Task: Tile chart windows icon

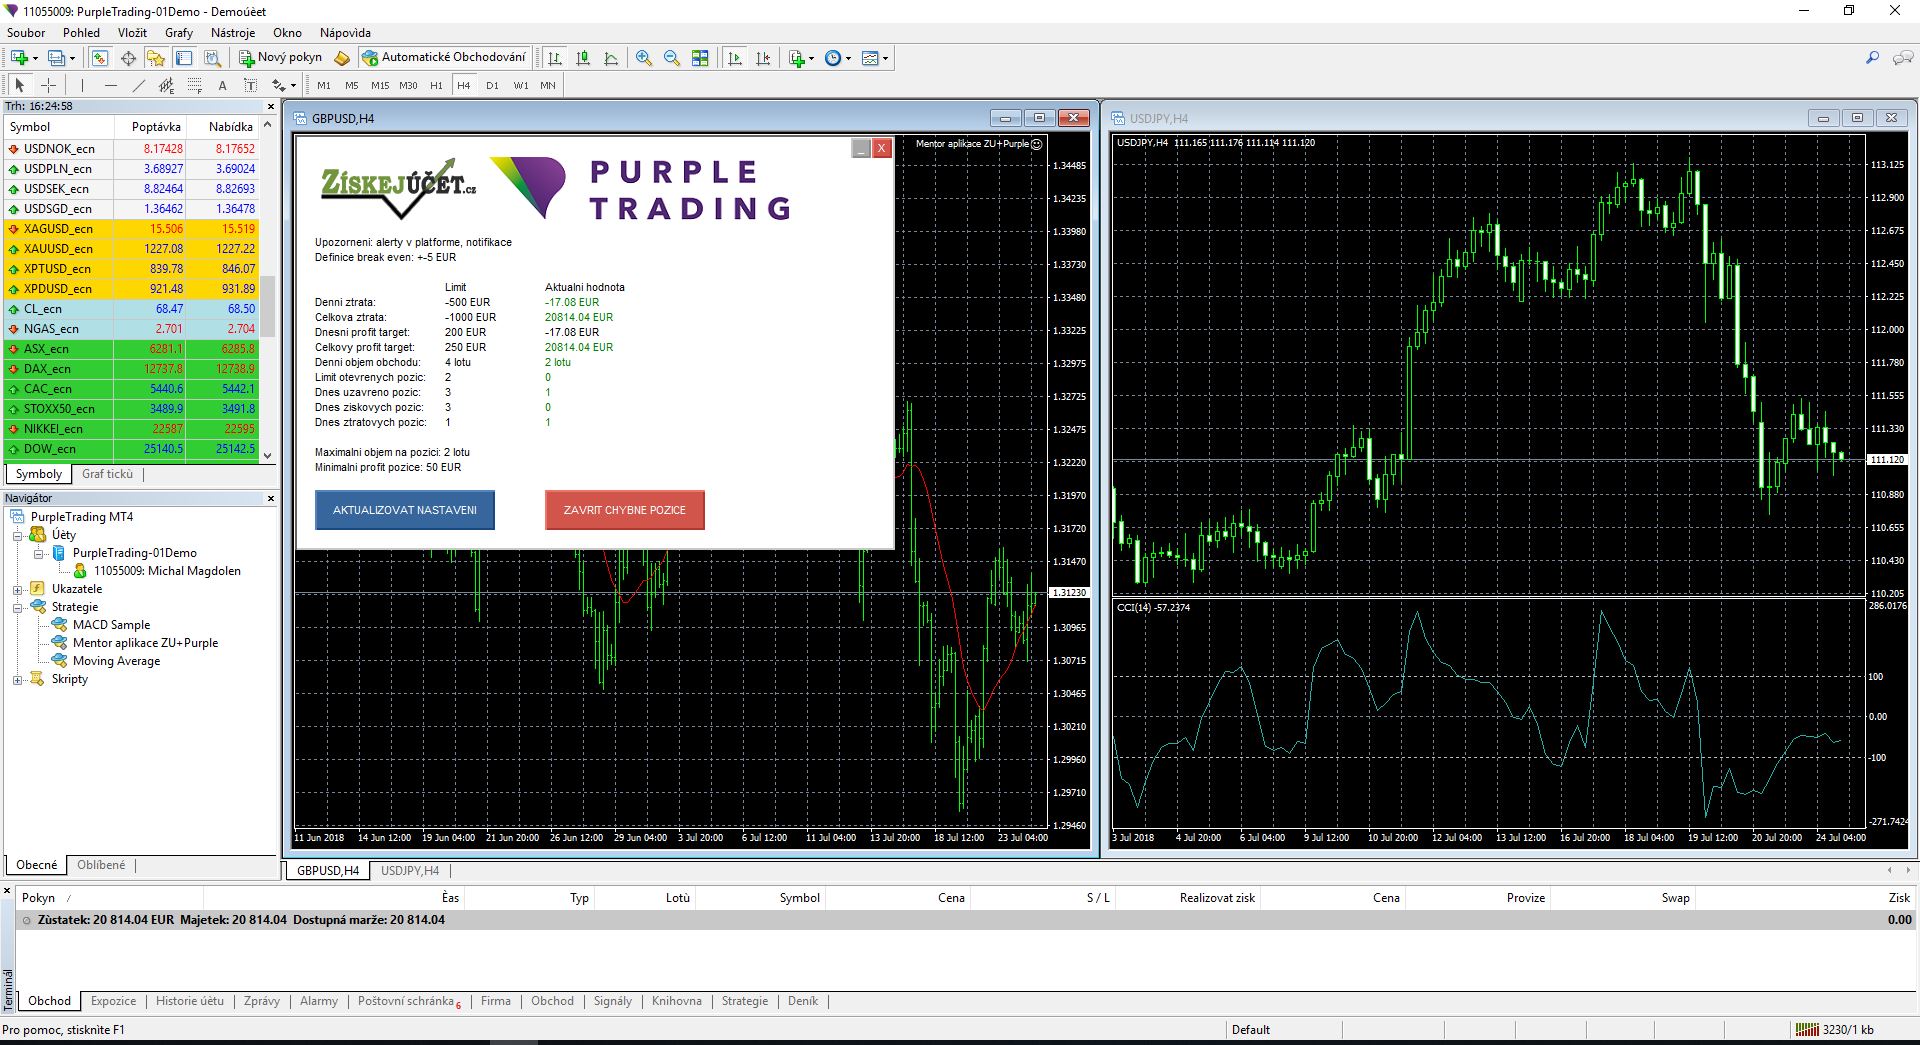Action: [700, 58]
